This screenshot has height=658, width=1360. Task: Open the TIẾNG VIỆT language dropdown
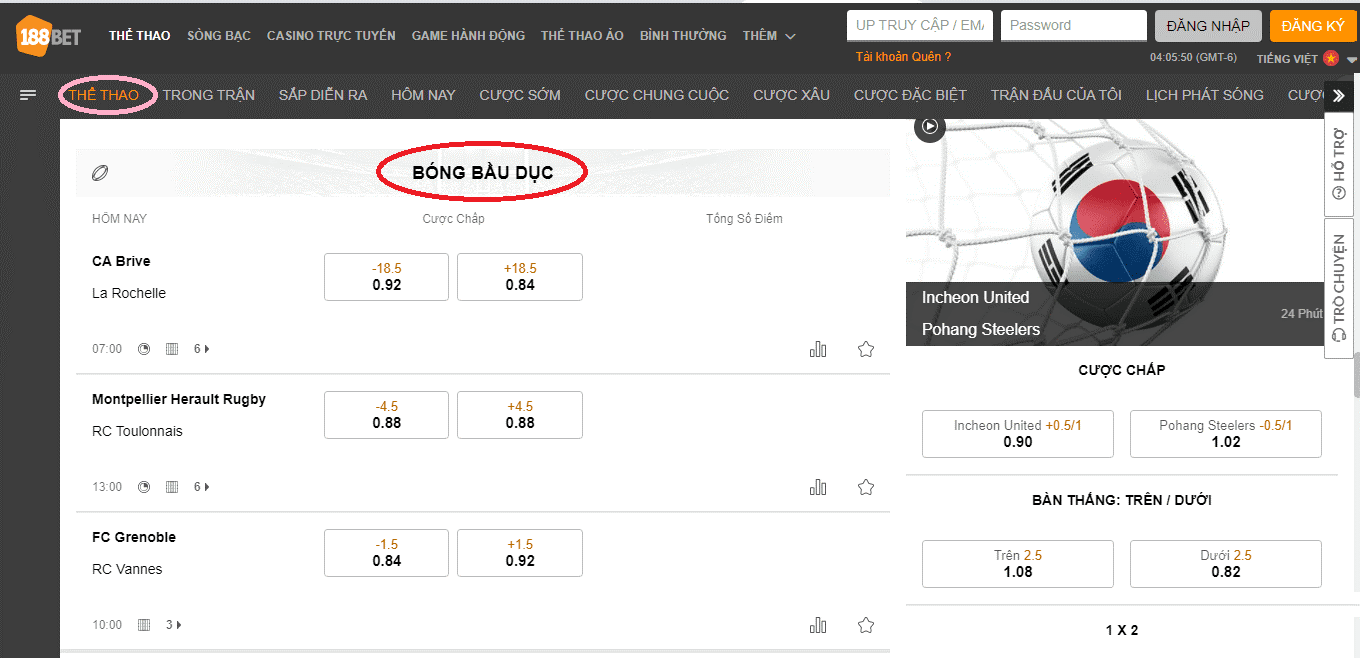(x=1307, y=59)
